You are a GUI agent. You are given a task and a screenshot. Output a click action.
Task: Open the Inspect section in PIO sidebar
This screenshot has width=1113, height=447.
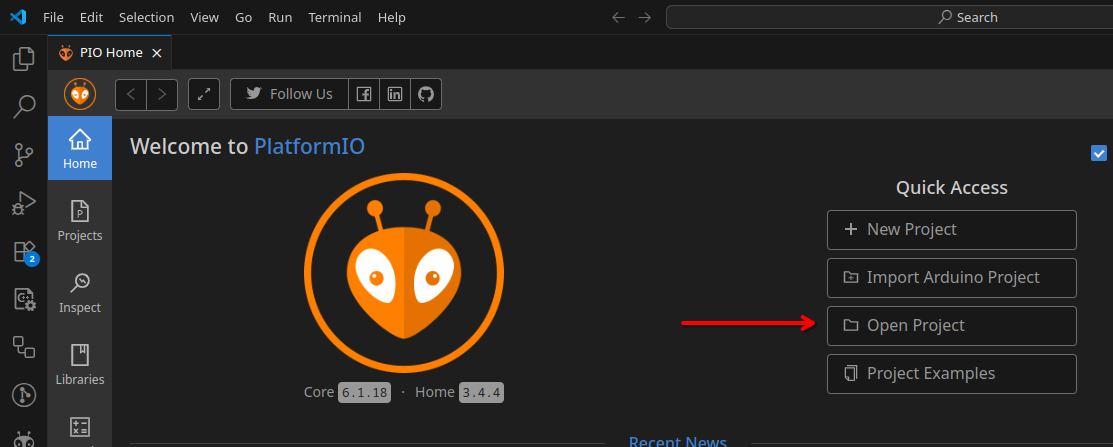pyautogui.click(x=80, y=293)
